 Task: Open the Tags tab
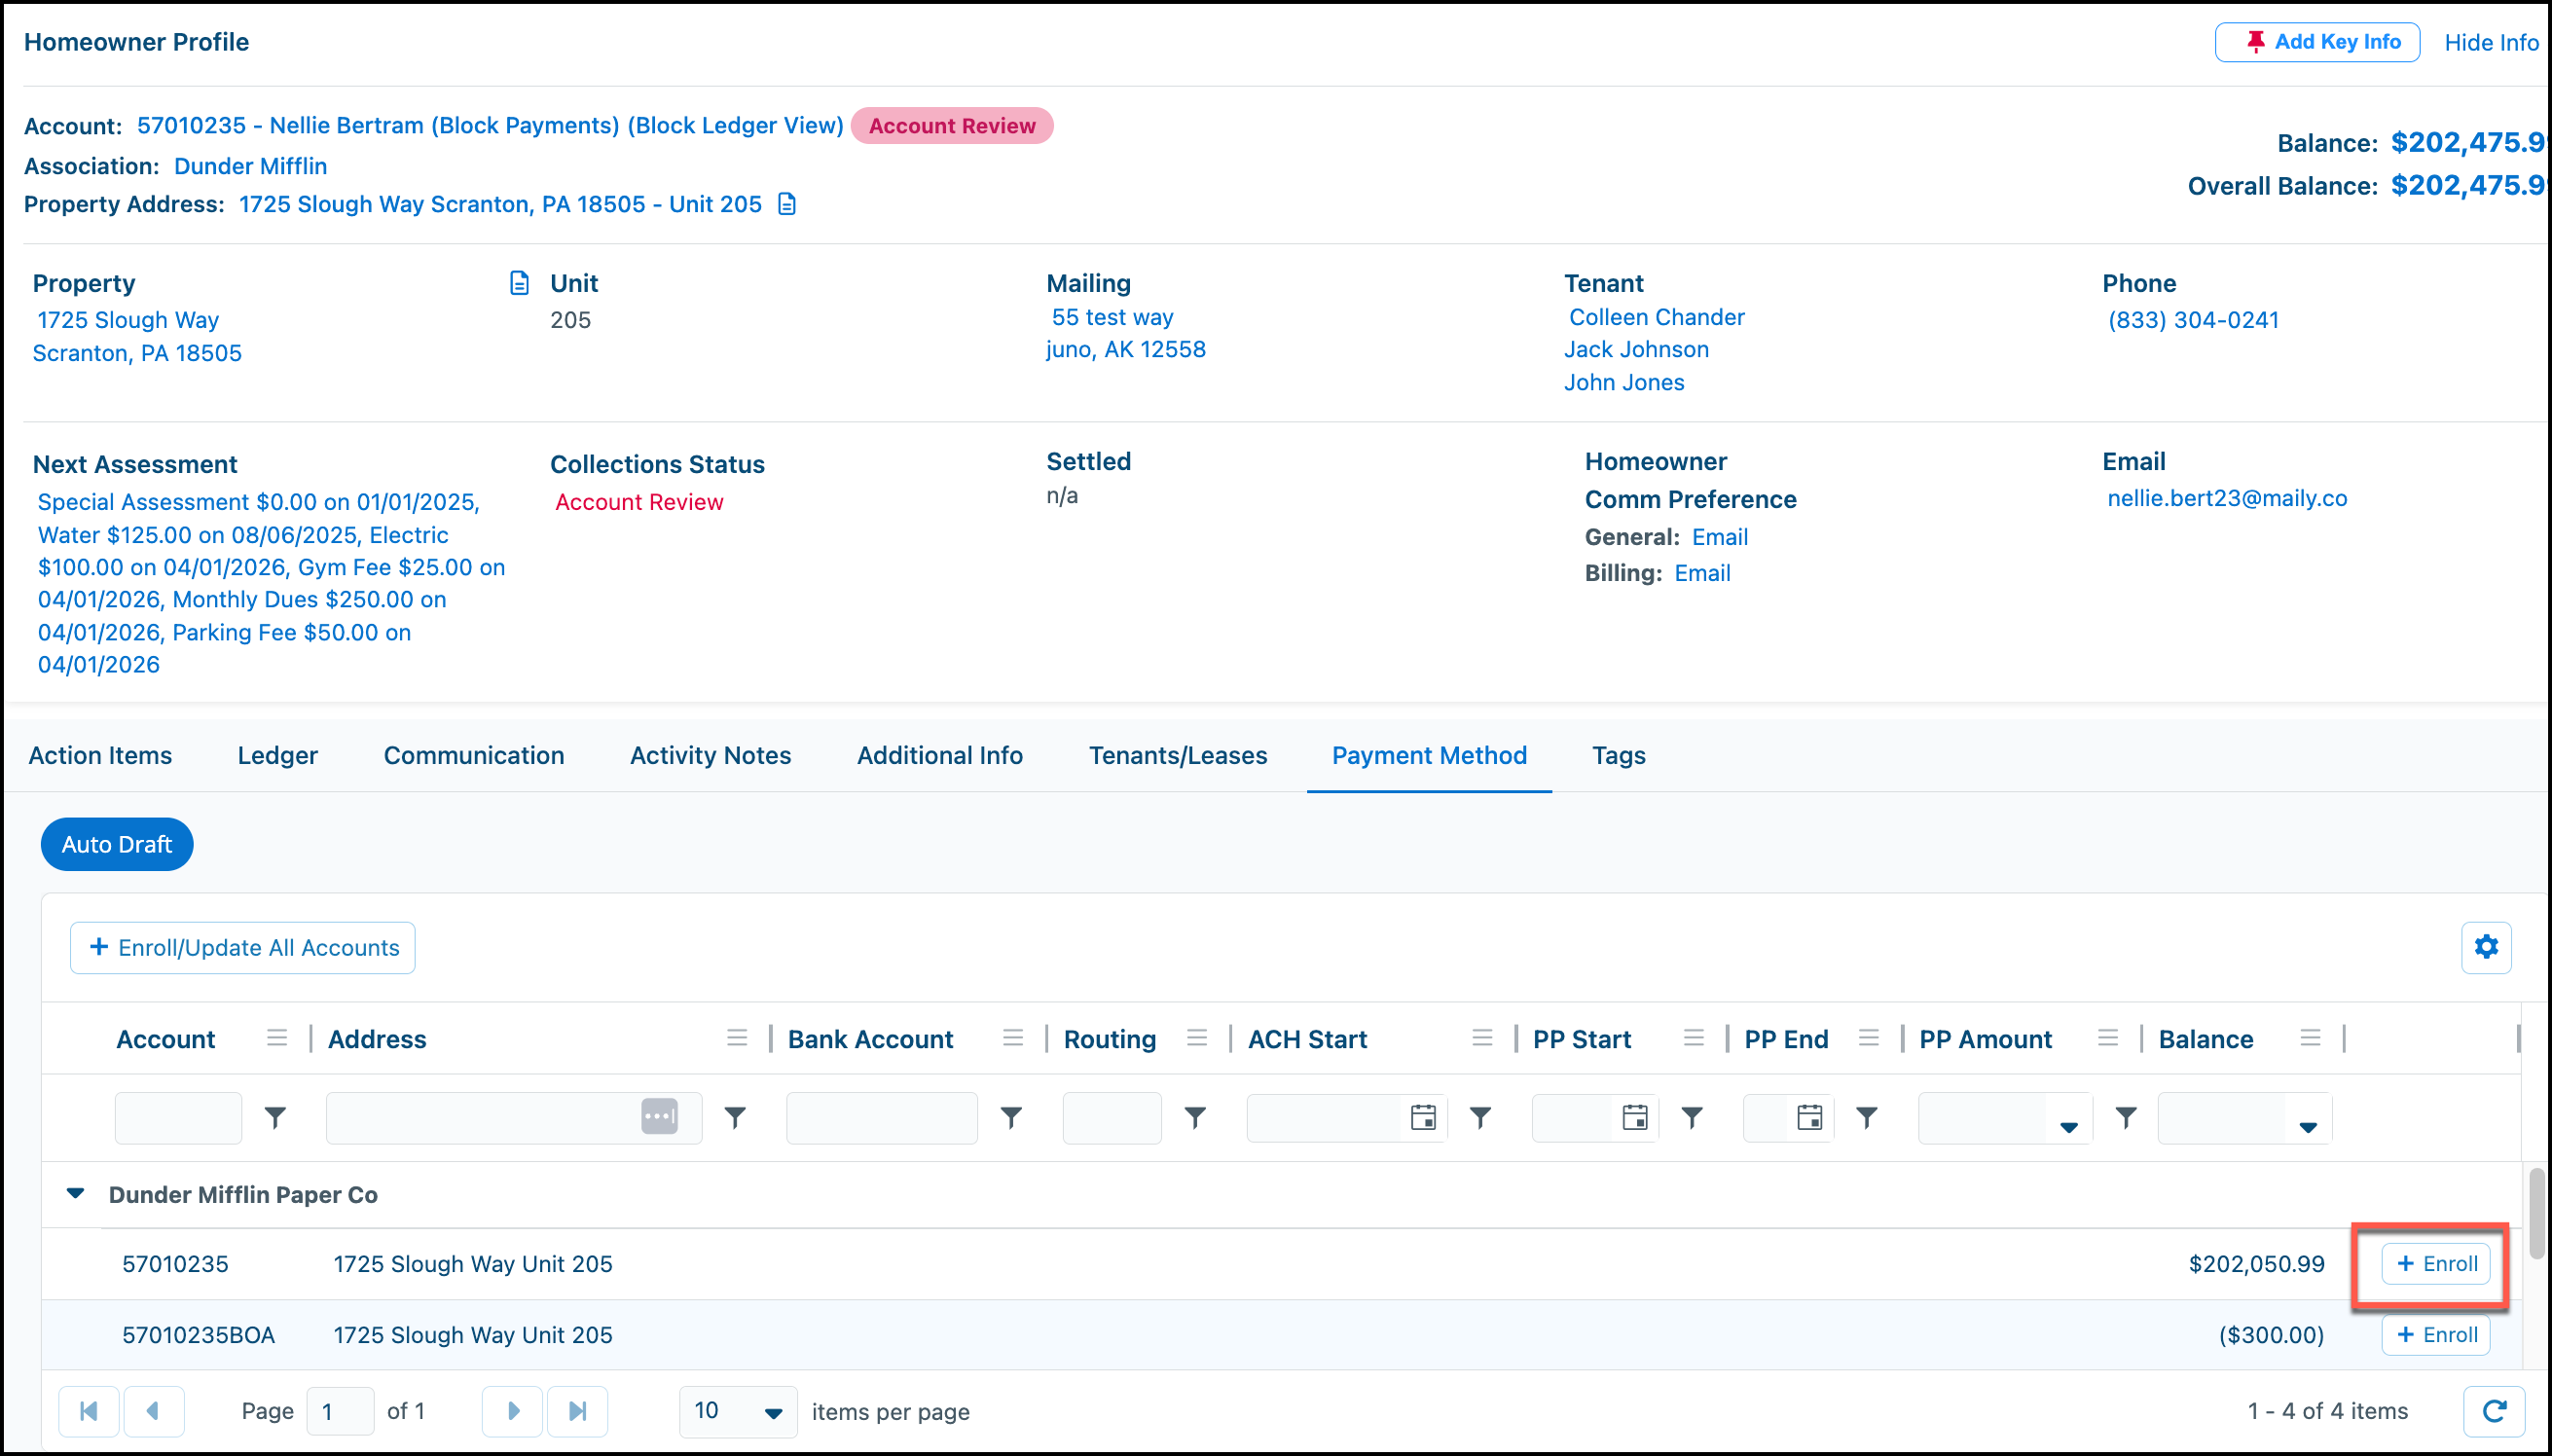click(x=1619, y=755)
